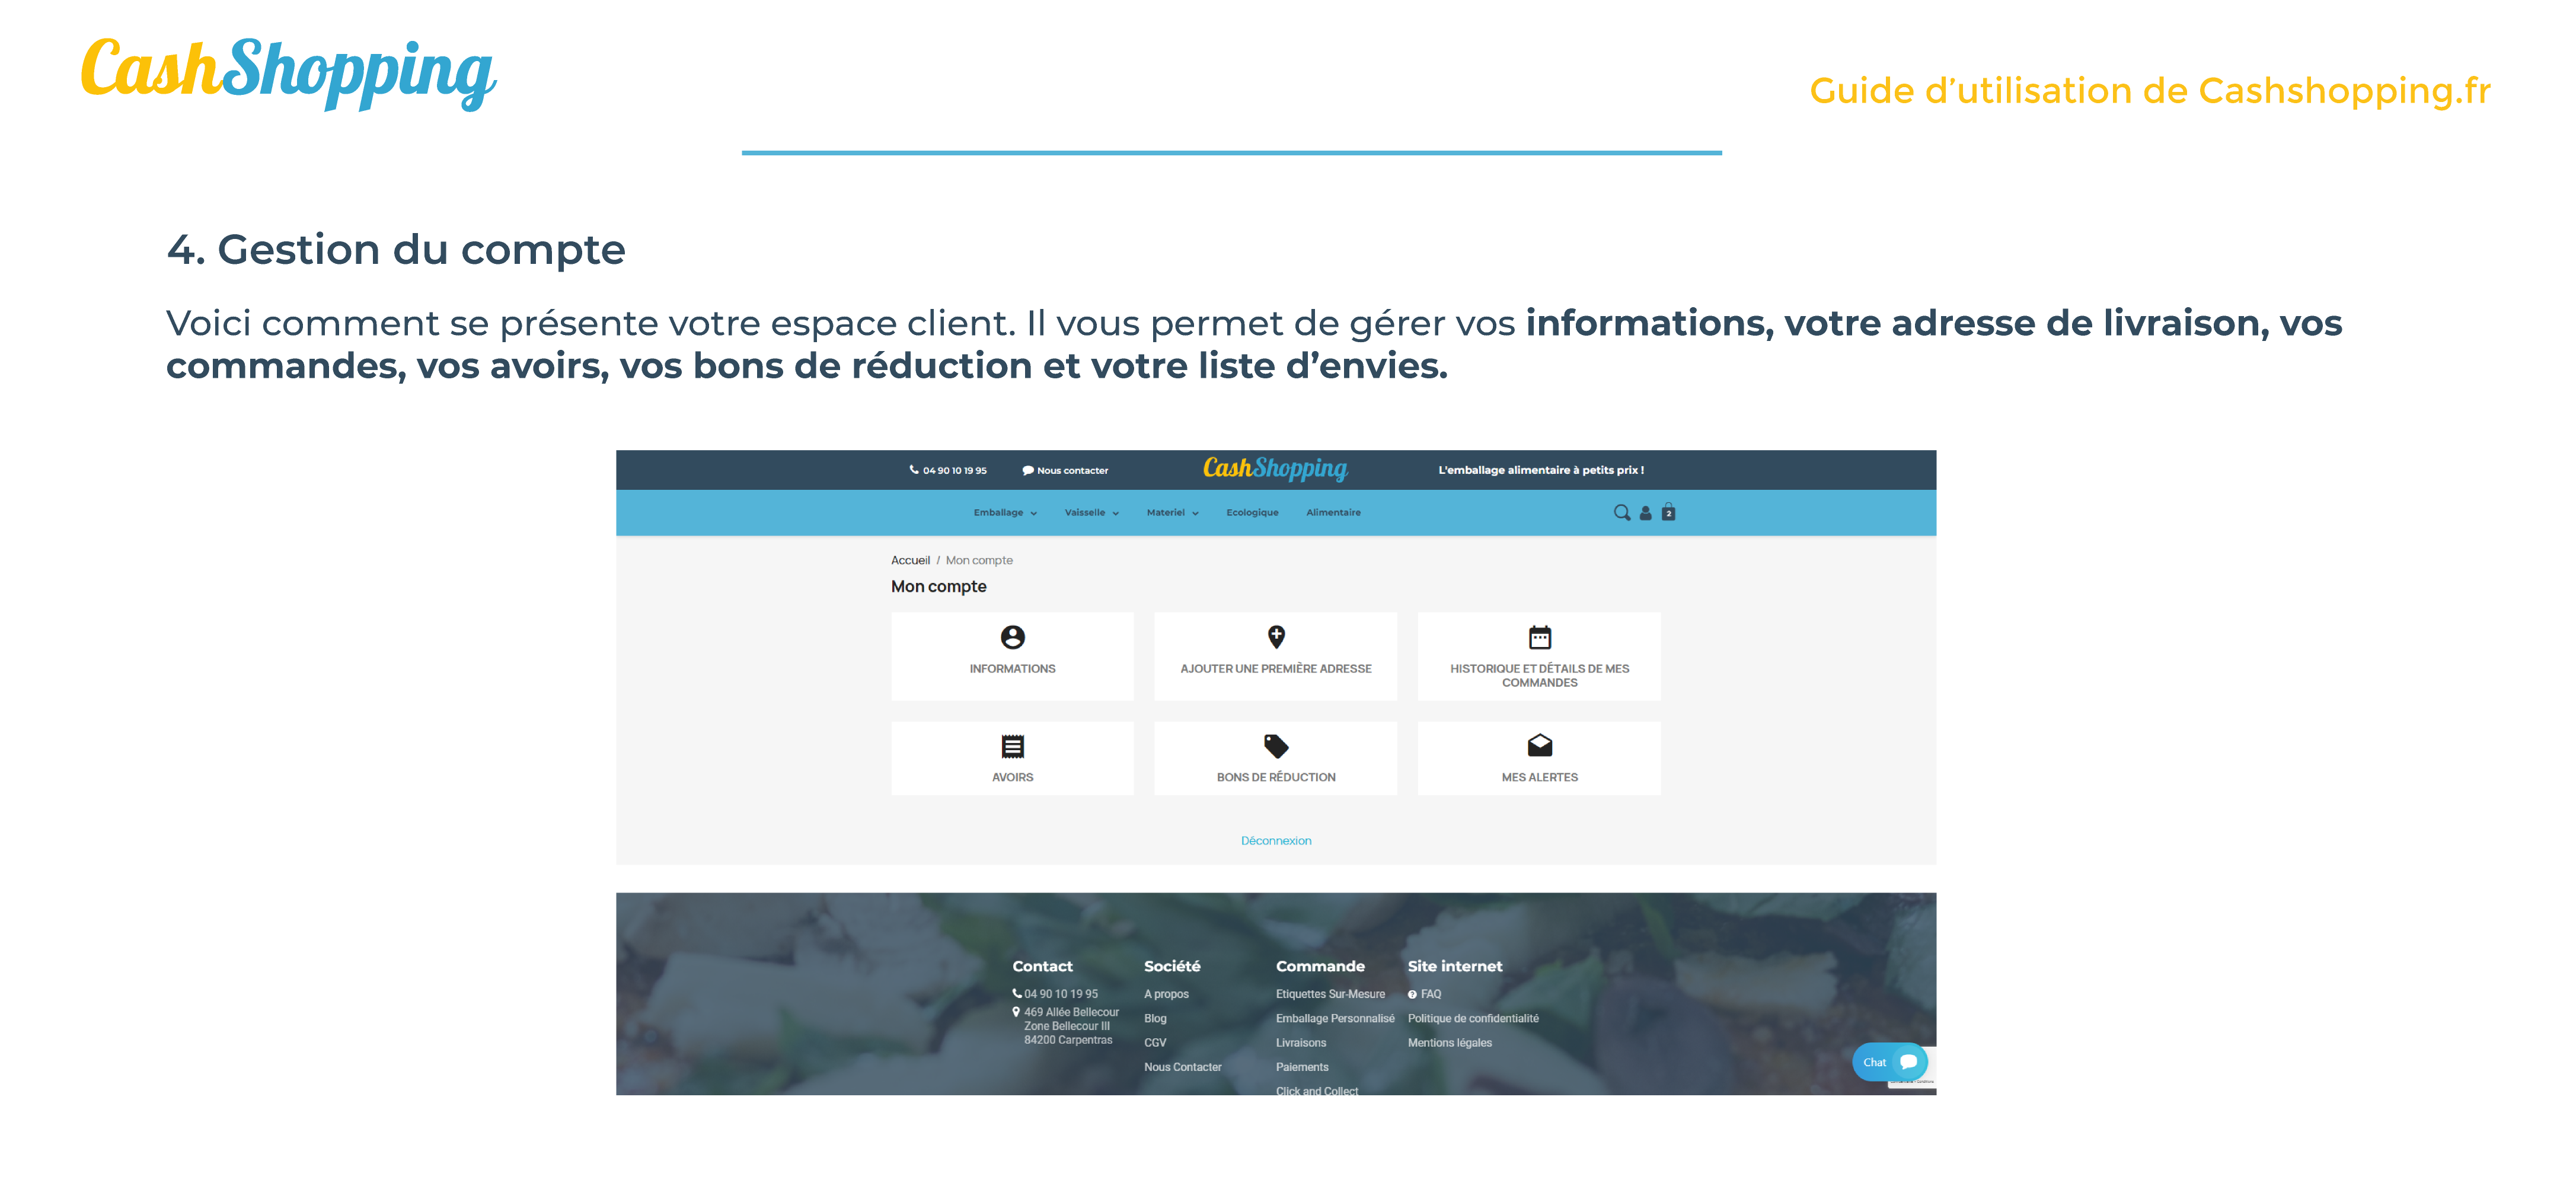The image size is (2576, 1186).
Task: Click the footer phone icon
Action: click(x=1017, y=993)
